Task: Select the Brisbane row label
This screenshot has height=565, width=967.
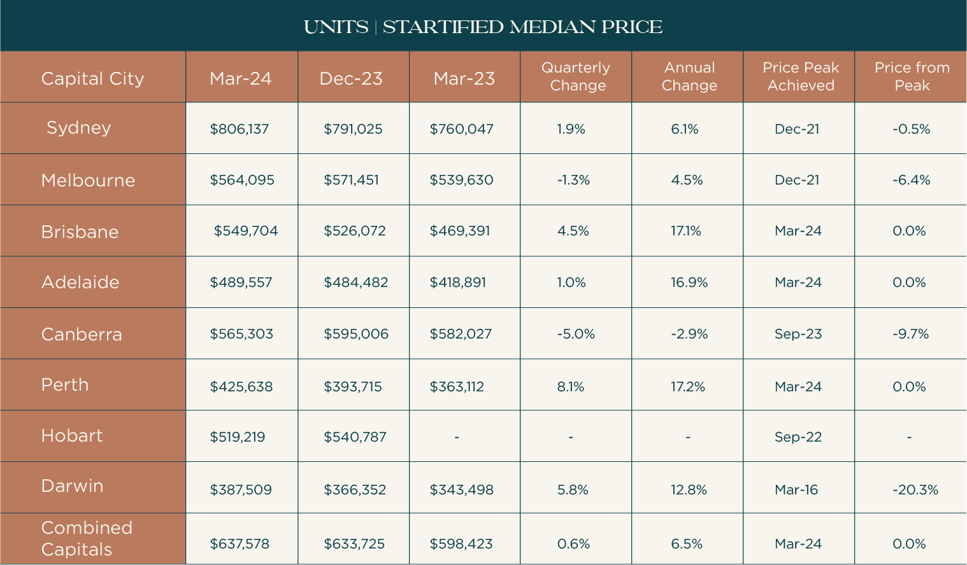Action: (79, 232)
